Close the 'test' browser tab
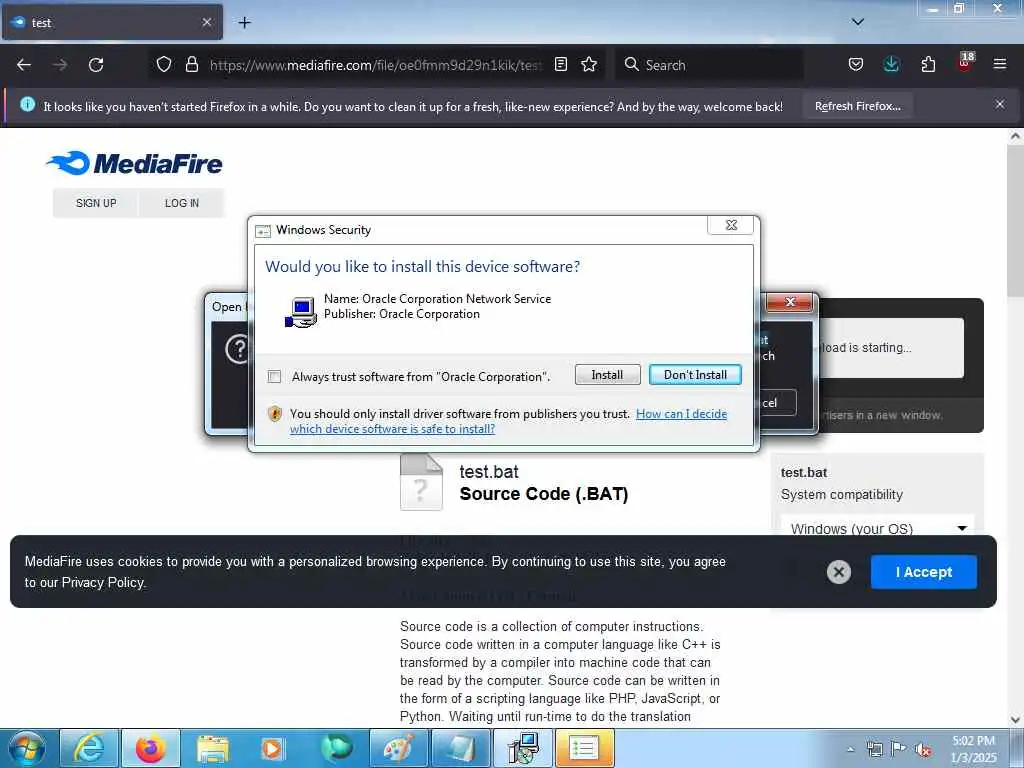The image size is (1024, 768). (x=206, y=22)
